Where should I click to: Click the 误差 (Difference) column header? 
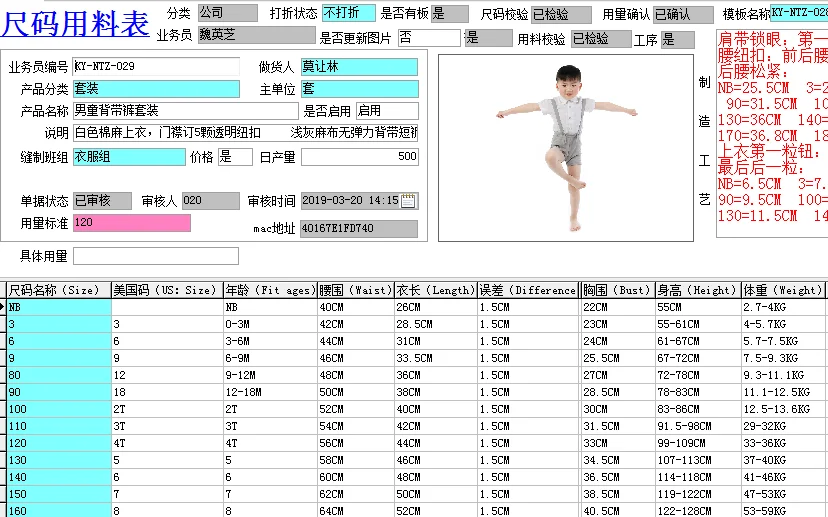[528, 290]
